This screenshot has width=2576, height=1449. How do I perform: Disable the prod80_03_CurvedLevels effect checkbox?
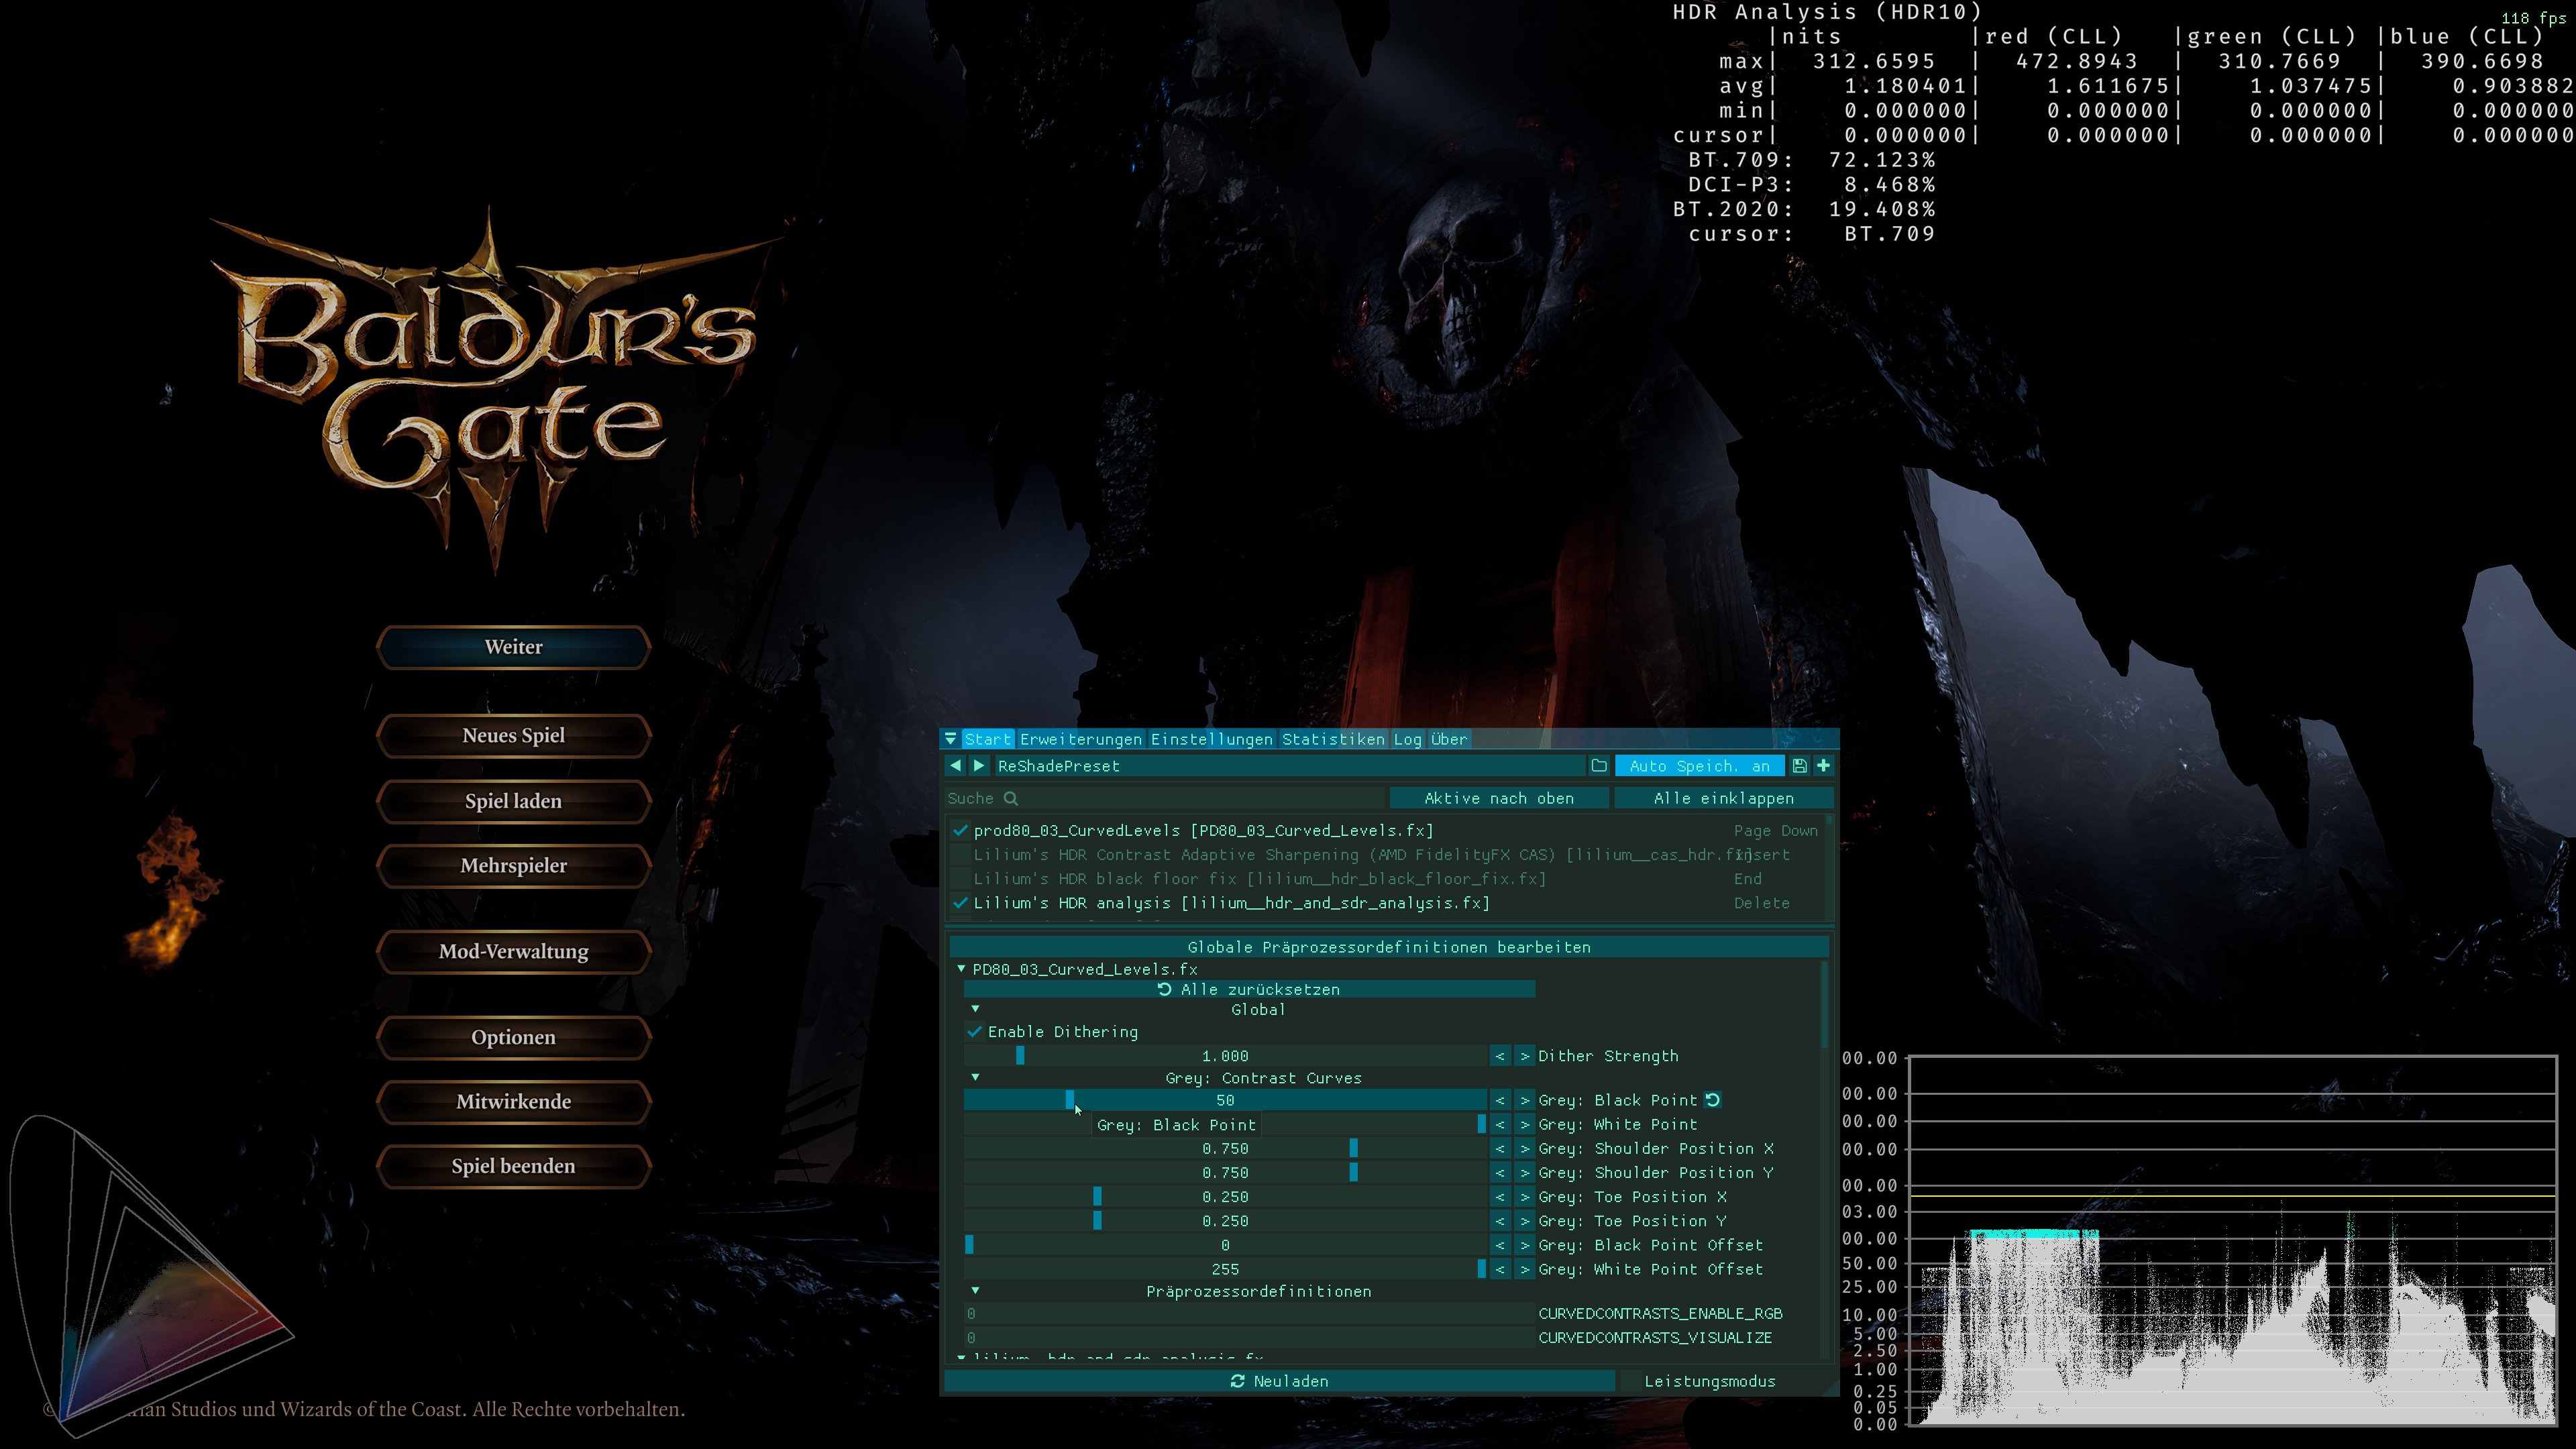coord(960,830)
